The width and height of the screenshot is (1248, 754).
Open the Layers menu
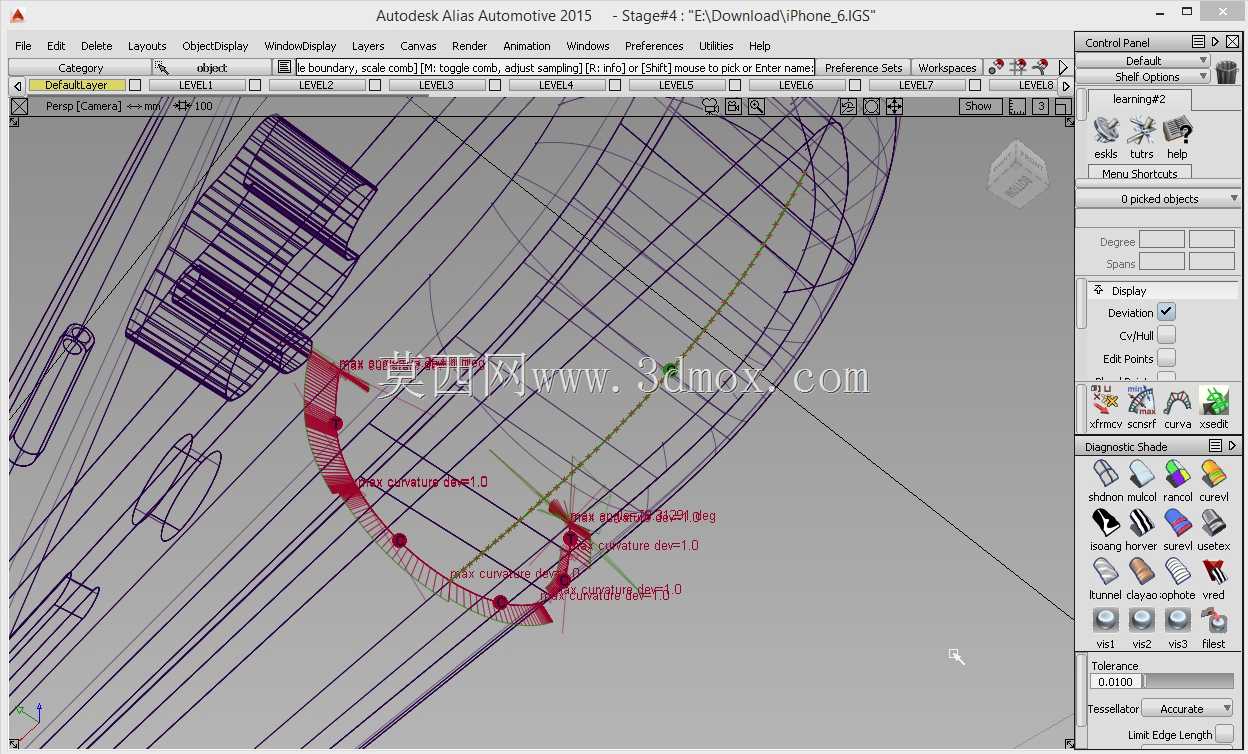tap(368, 46)
